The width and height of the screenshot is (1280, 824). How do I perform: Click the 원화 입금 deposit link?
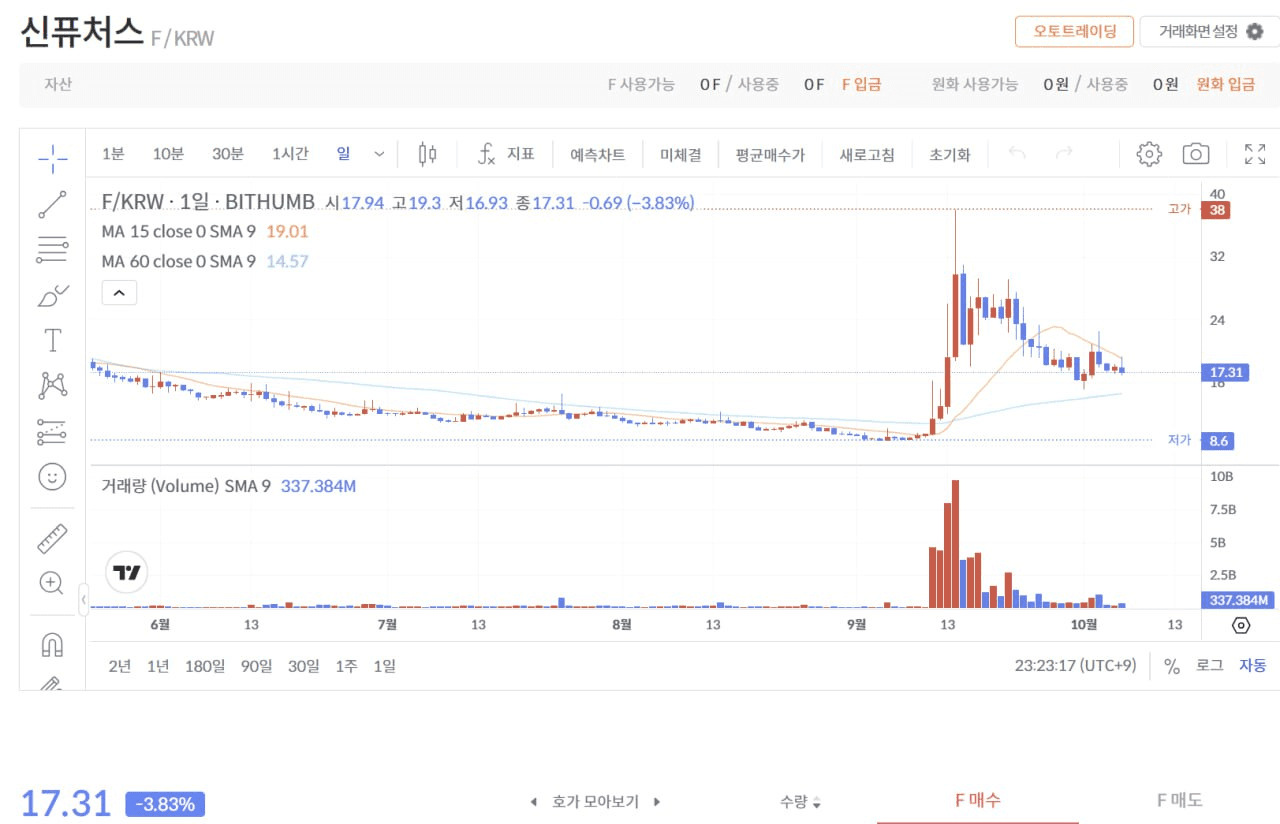click(x=1225, y=85)
